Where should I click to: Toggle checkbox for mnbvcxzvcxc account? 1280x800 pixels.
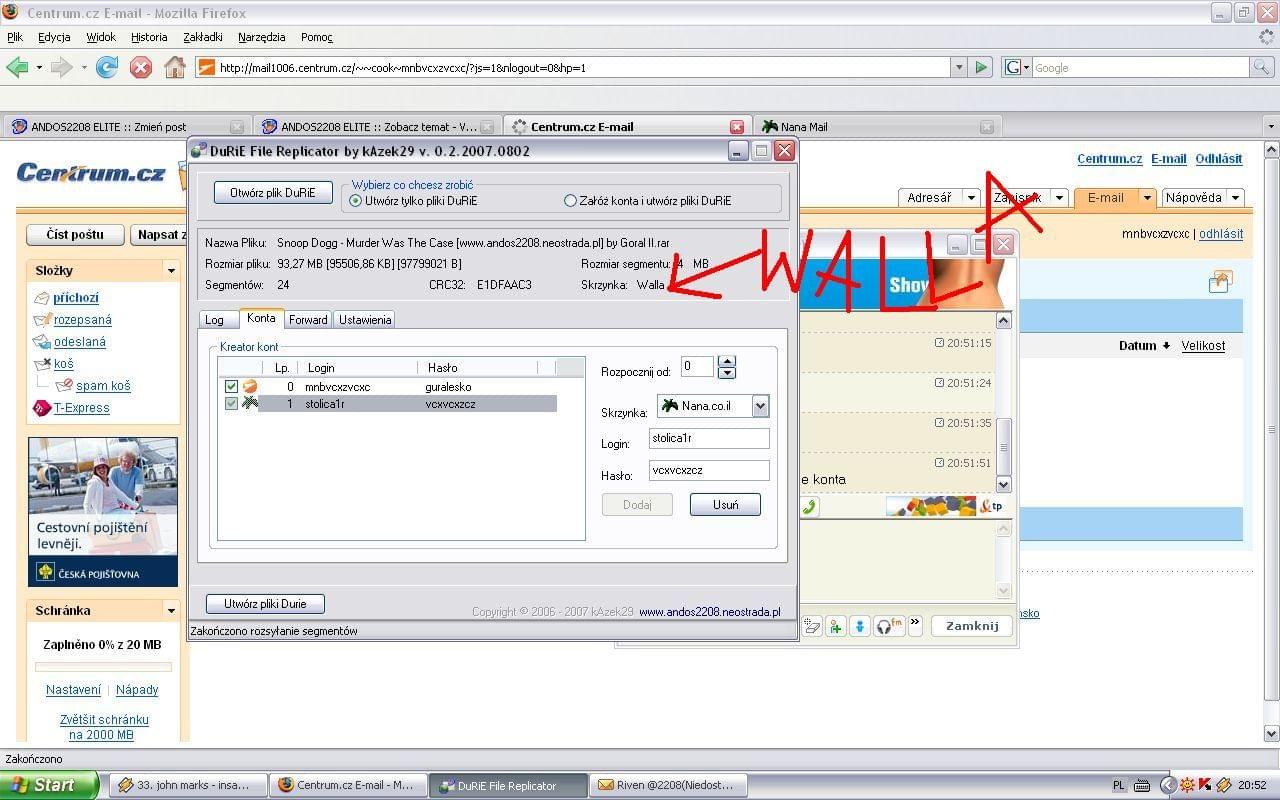(x=232, y=387)
